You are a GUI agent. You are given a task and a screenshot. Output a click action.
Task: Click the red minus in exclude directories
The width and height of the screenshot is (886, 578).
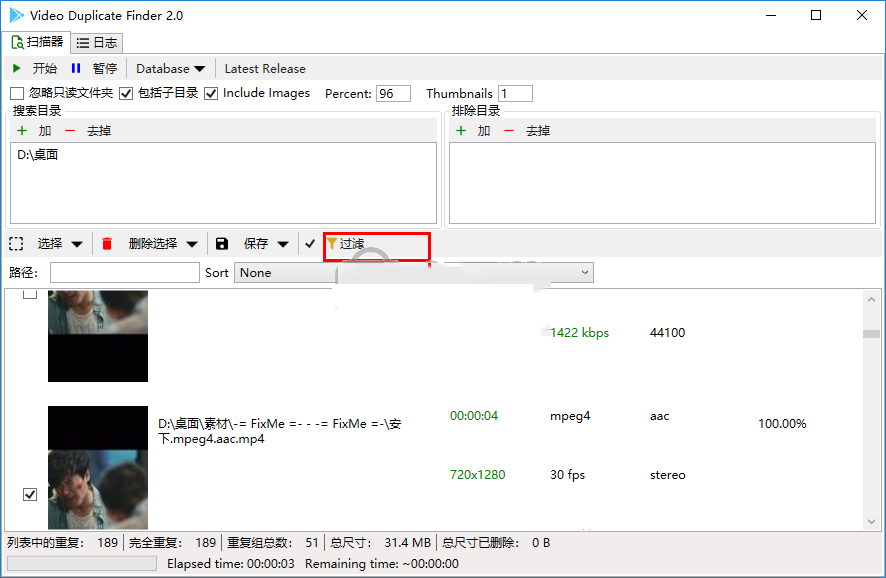pyautogui.click(x=509, y=131)
